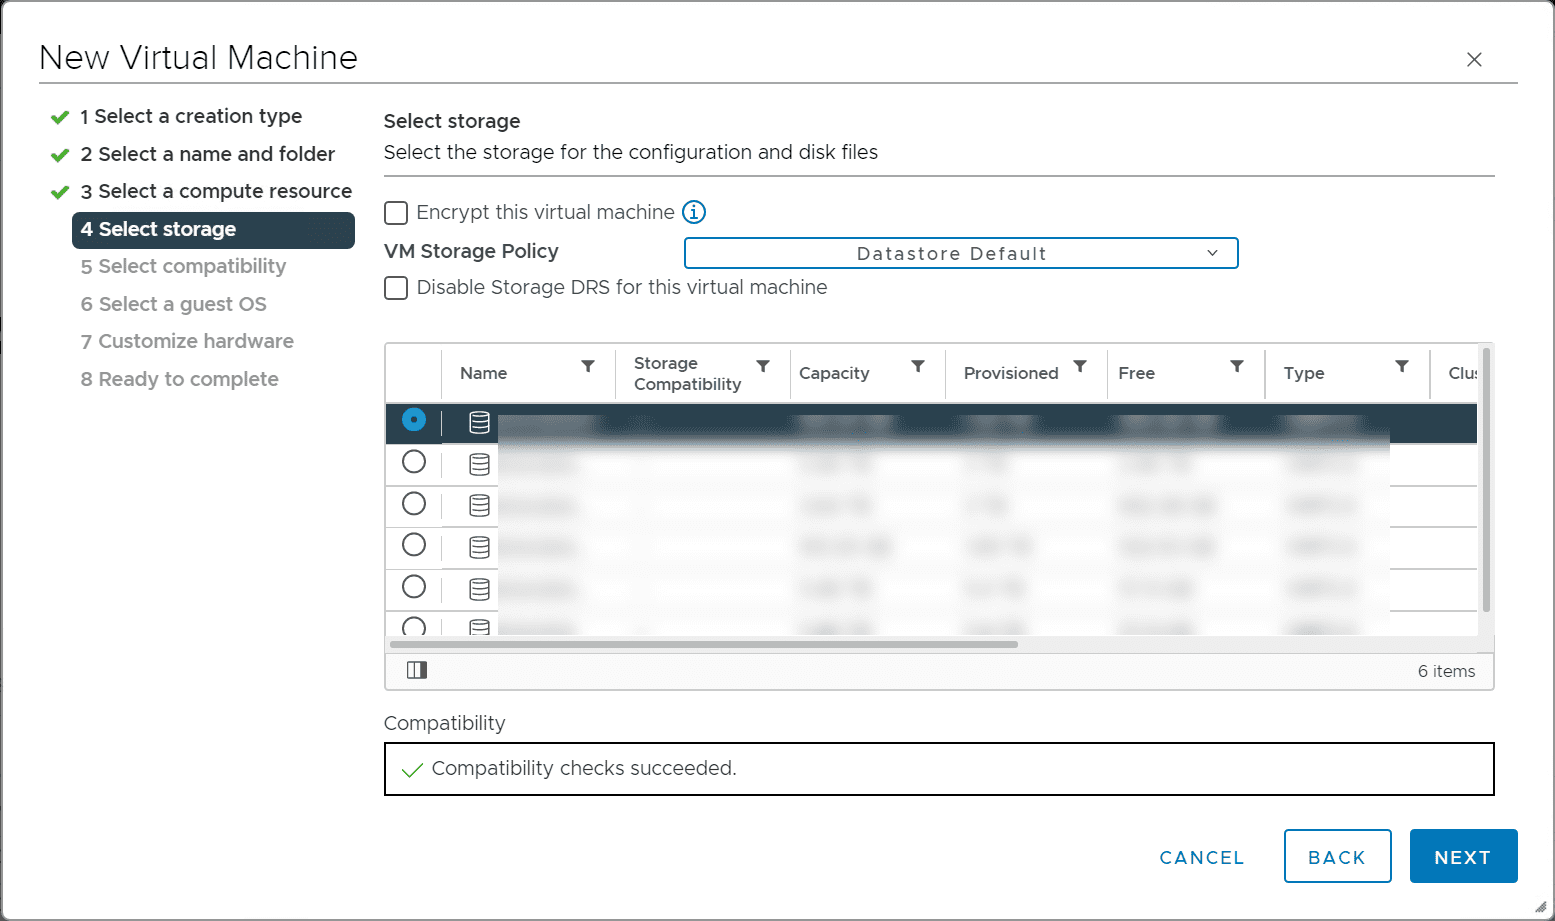Click the datastore table vertical scrollbar
This screenshot has height=921, width=1555.
pyautogui.click(x=1486, y=480)
